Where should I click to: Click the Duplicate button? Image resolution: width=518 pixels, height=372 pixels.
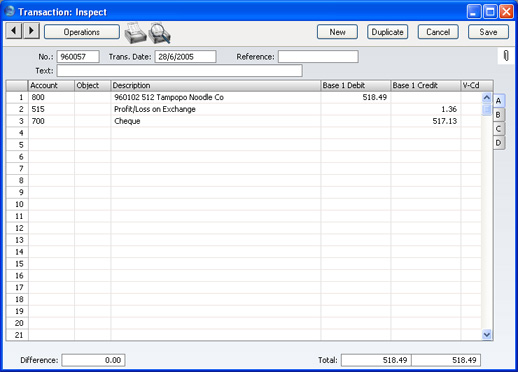387,32
